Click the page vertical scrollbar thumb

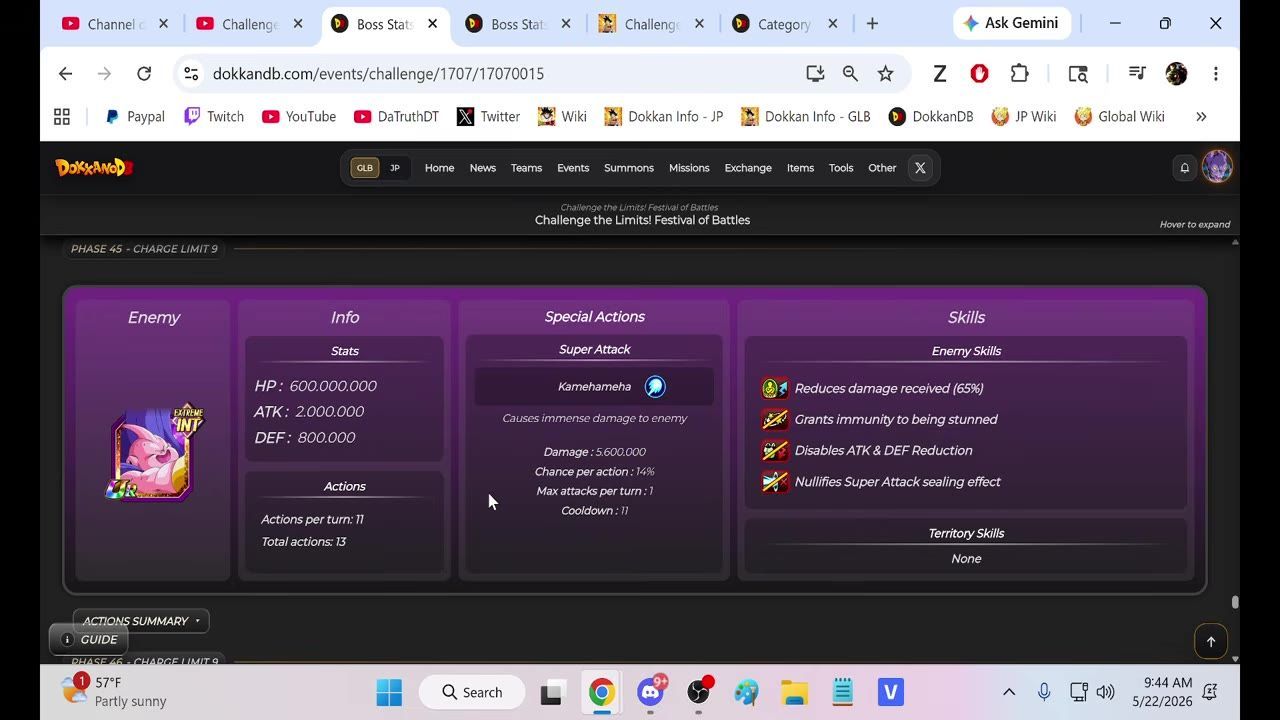coord(1235,602)
